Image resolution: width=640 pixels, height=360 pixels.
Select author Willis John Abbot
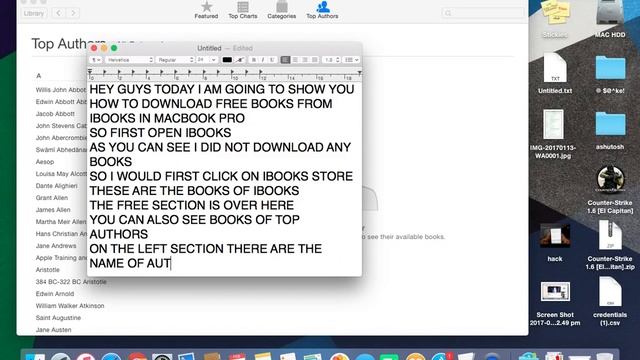click(61, 90)
